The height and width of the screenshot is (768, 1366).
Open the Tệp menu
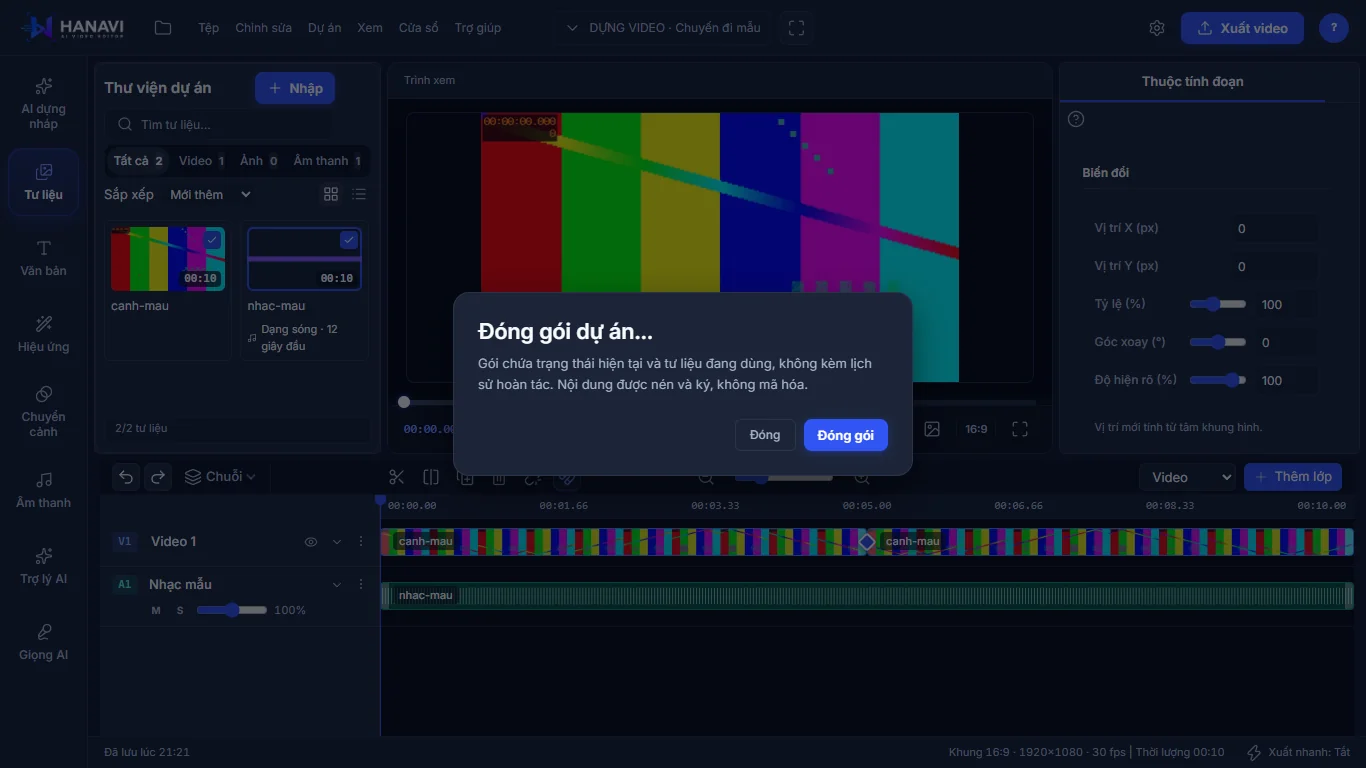[x=208, y=28]
